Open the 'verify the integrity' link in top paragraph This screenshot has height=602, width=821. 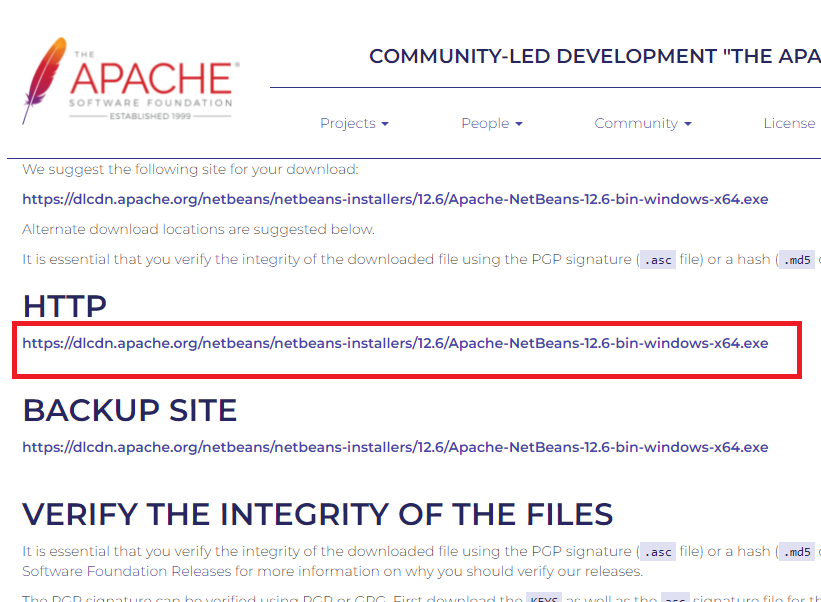point(237,260)
